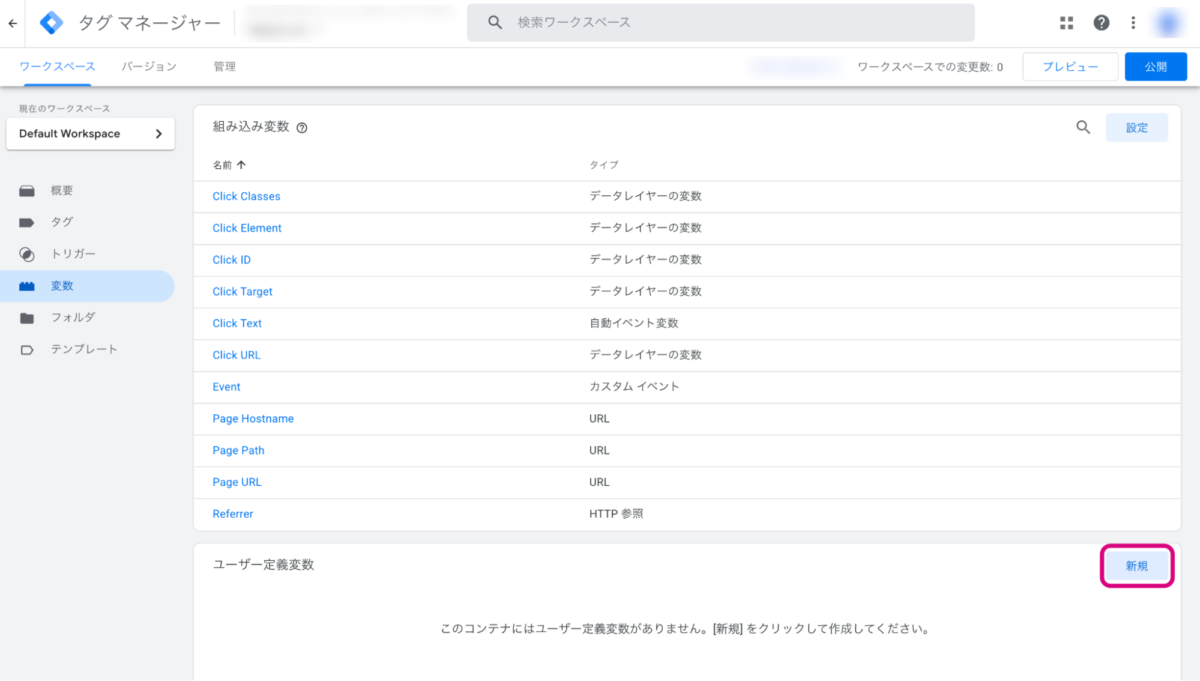Click the back arrow icon
The width and height of the screenshot is (1200, 681).
point(12,23)
